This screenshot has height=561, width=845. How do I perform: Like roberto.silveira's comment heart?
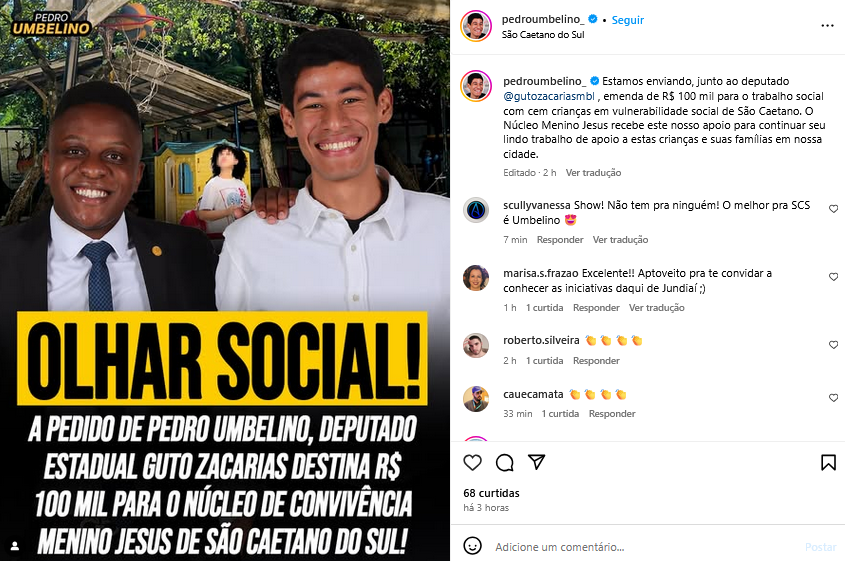pos(833,345)
